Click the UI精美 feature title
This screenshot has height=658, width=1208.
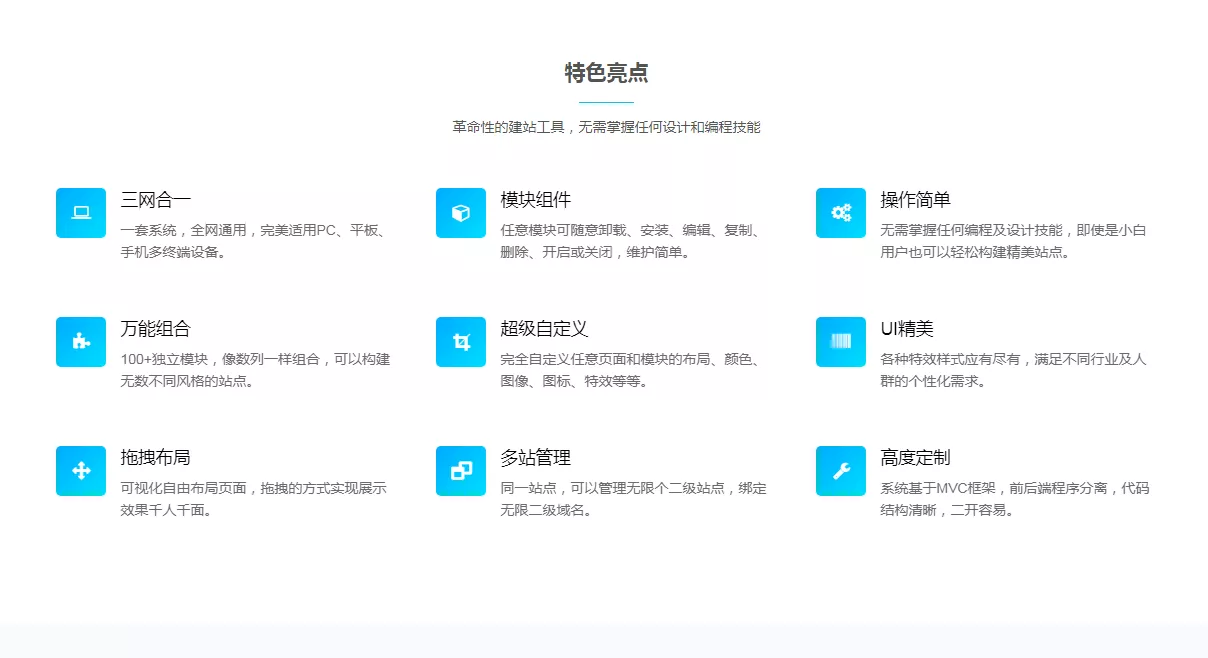(907, 329)
